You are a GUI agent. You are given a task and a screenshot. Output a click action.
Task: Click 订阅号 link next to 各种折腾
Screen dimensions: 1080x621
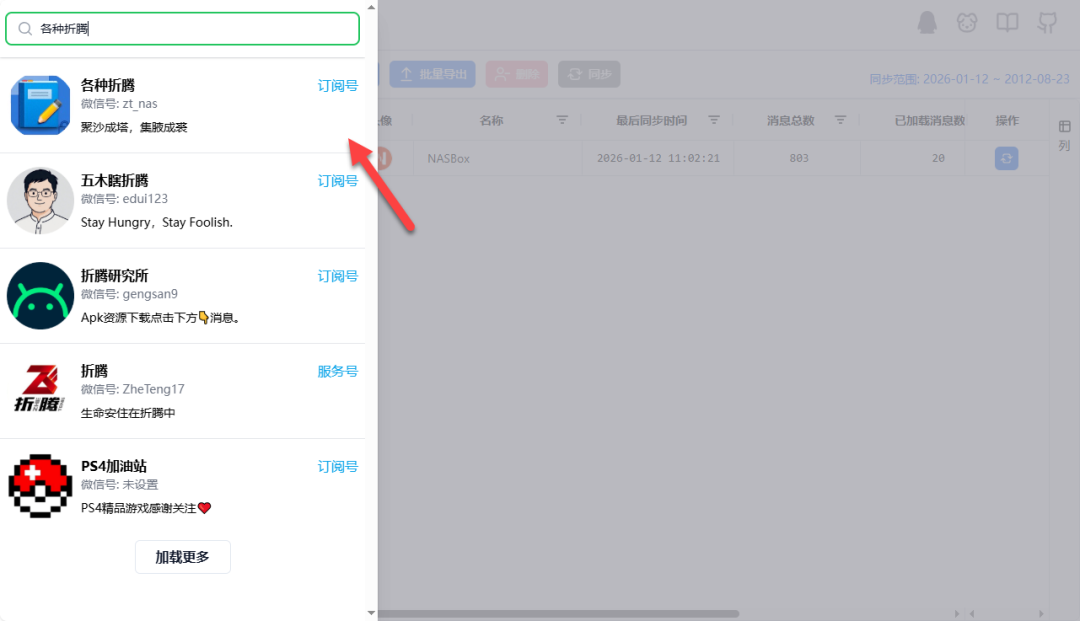tap(337, 85)
